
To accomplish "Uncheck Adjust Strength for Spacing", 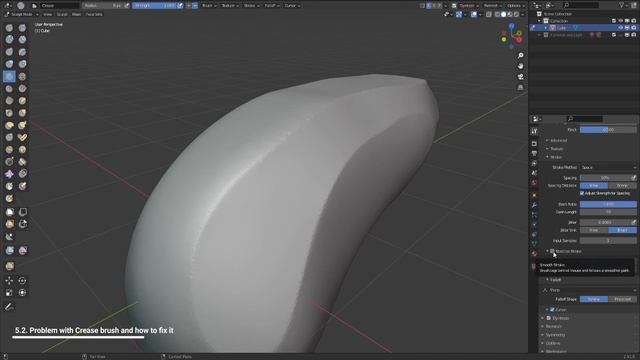I will 582,193.
